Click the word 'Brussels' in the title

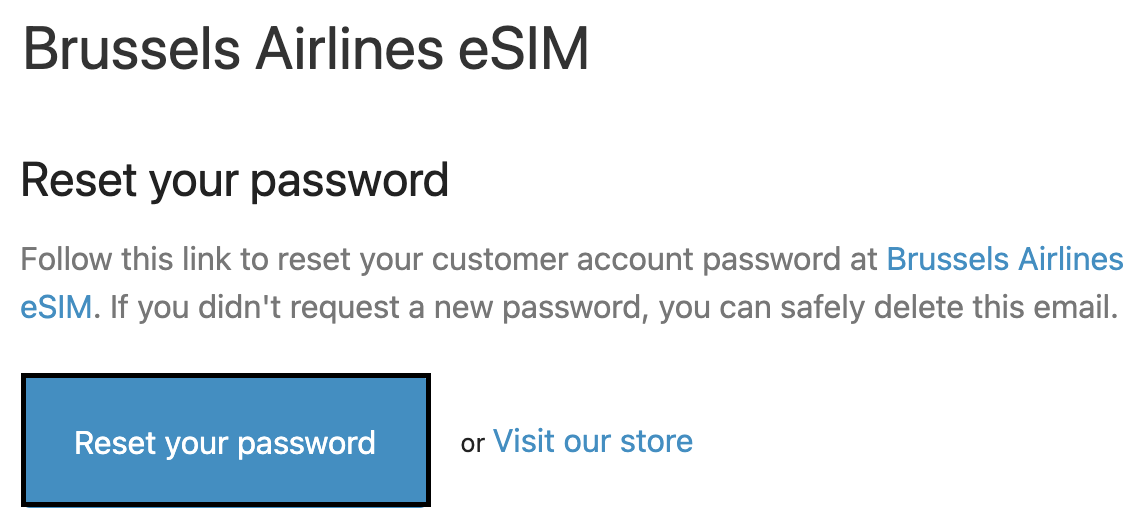(x=130, y=50)
